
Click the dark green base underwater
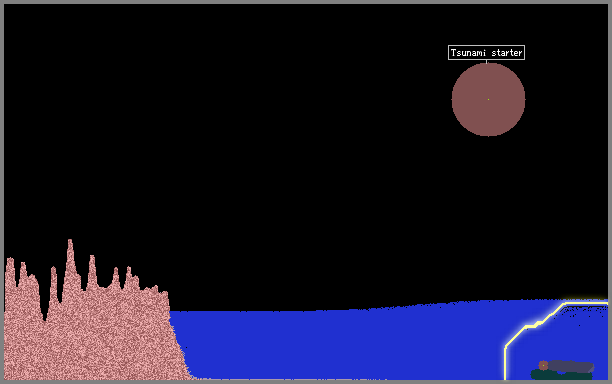561,375
